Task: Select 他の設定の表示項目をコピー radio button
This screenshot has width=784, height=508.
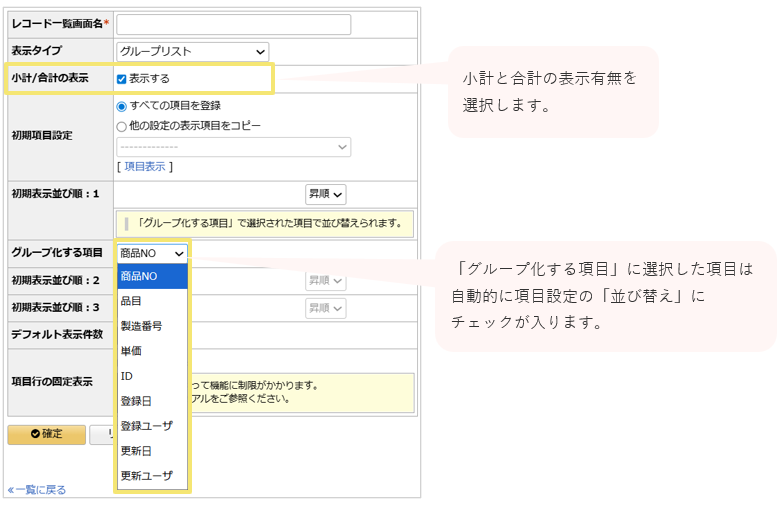Action: coord(121,126)
